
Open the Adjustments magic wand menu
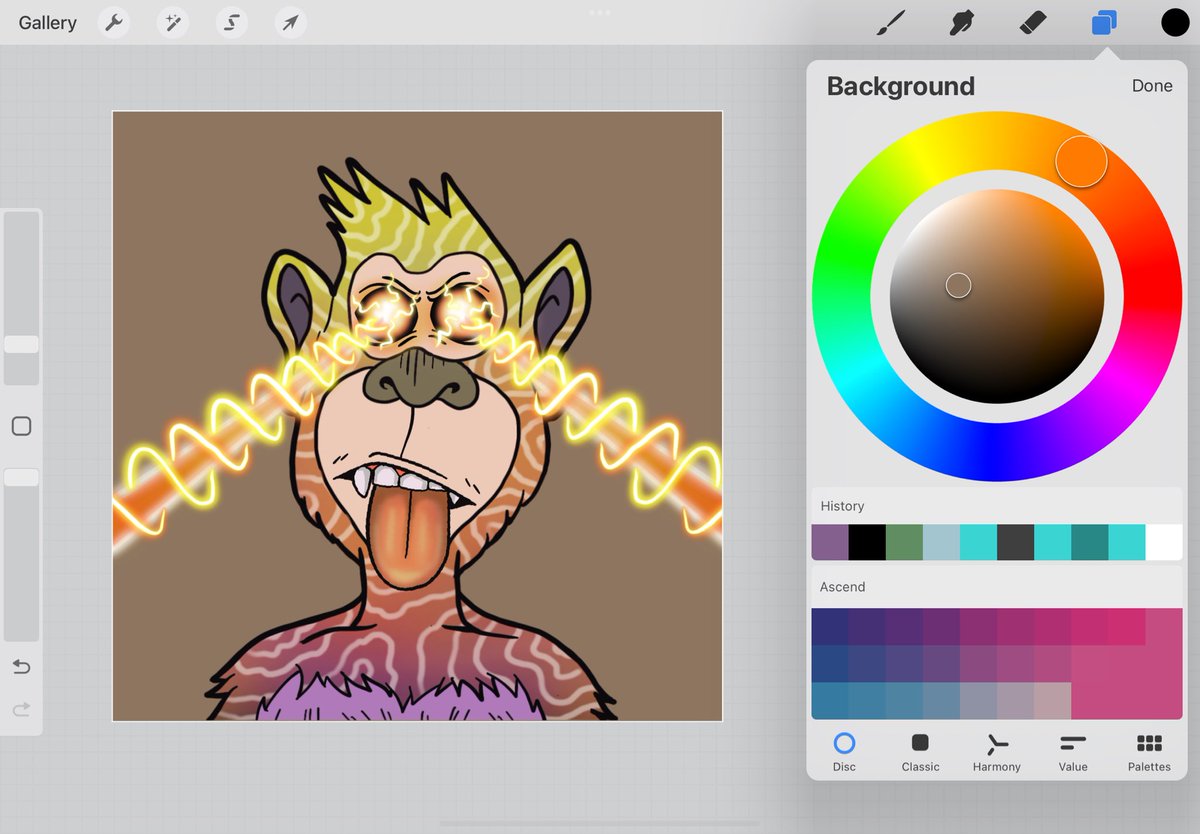click(x=173, y=22)
